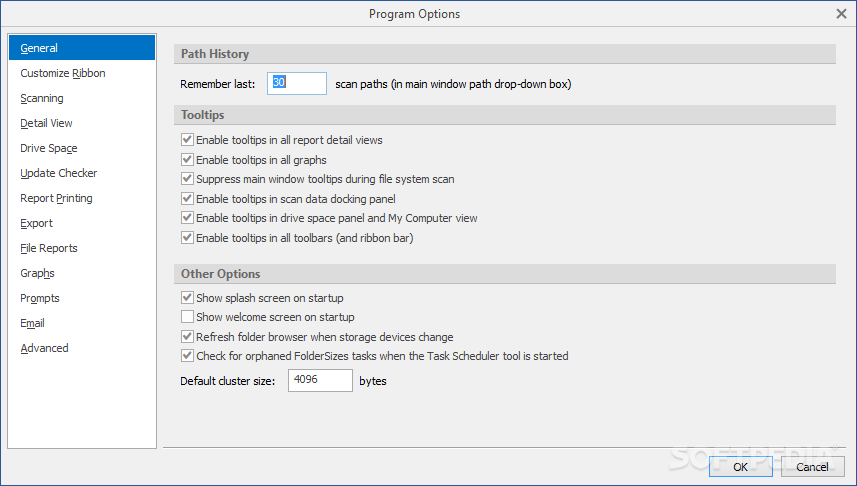Open the Advanced options category
The image size is (857, 486).
(44, 348)
